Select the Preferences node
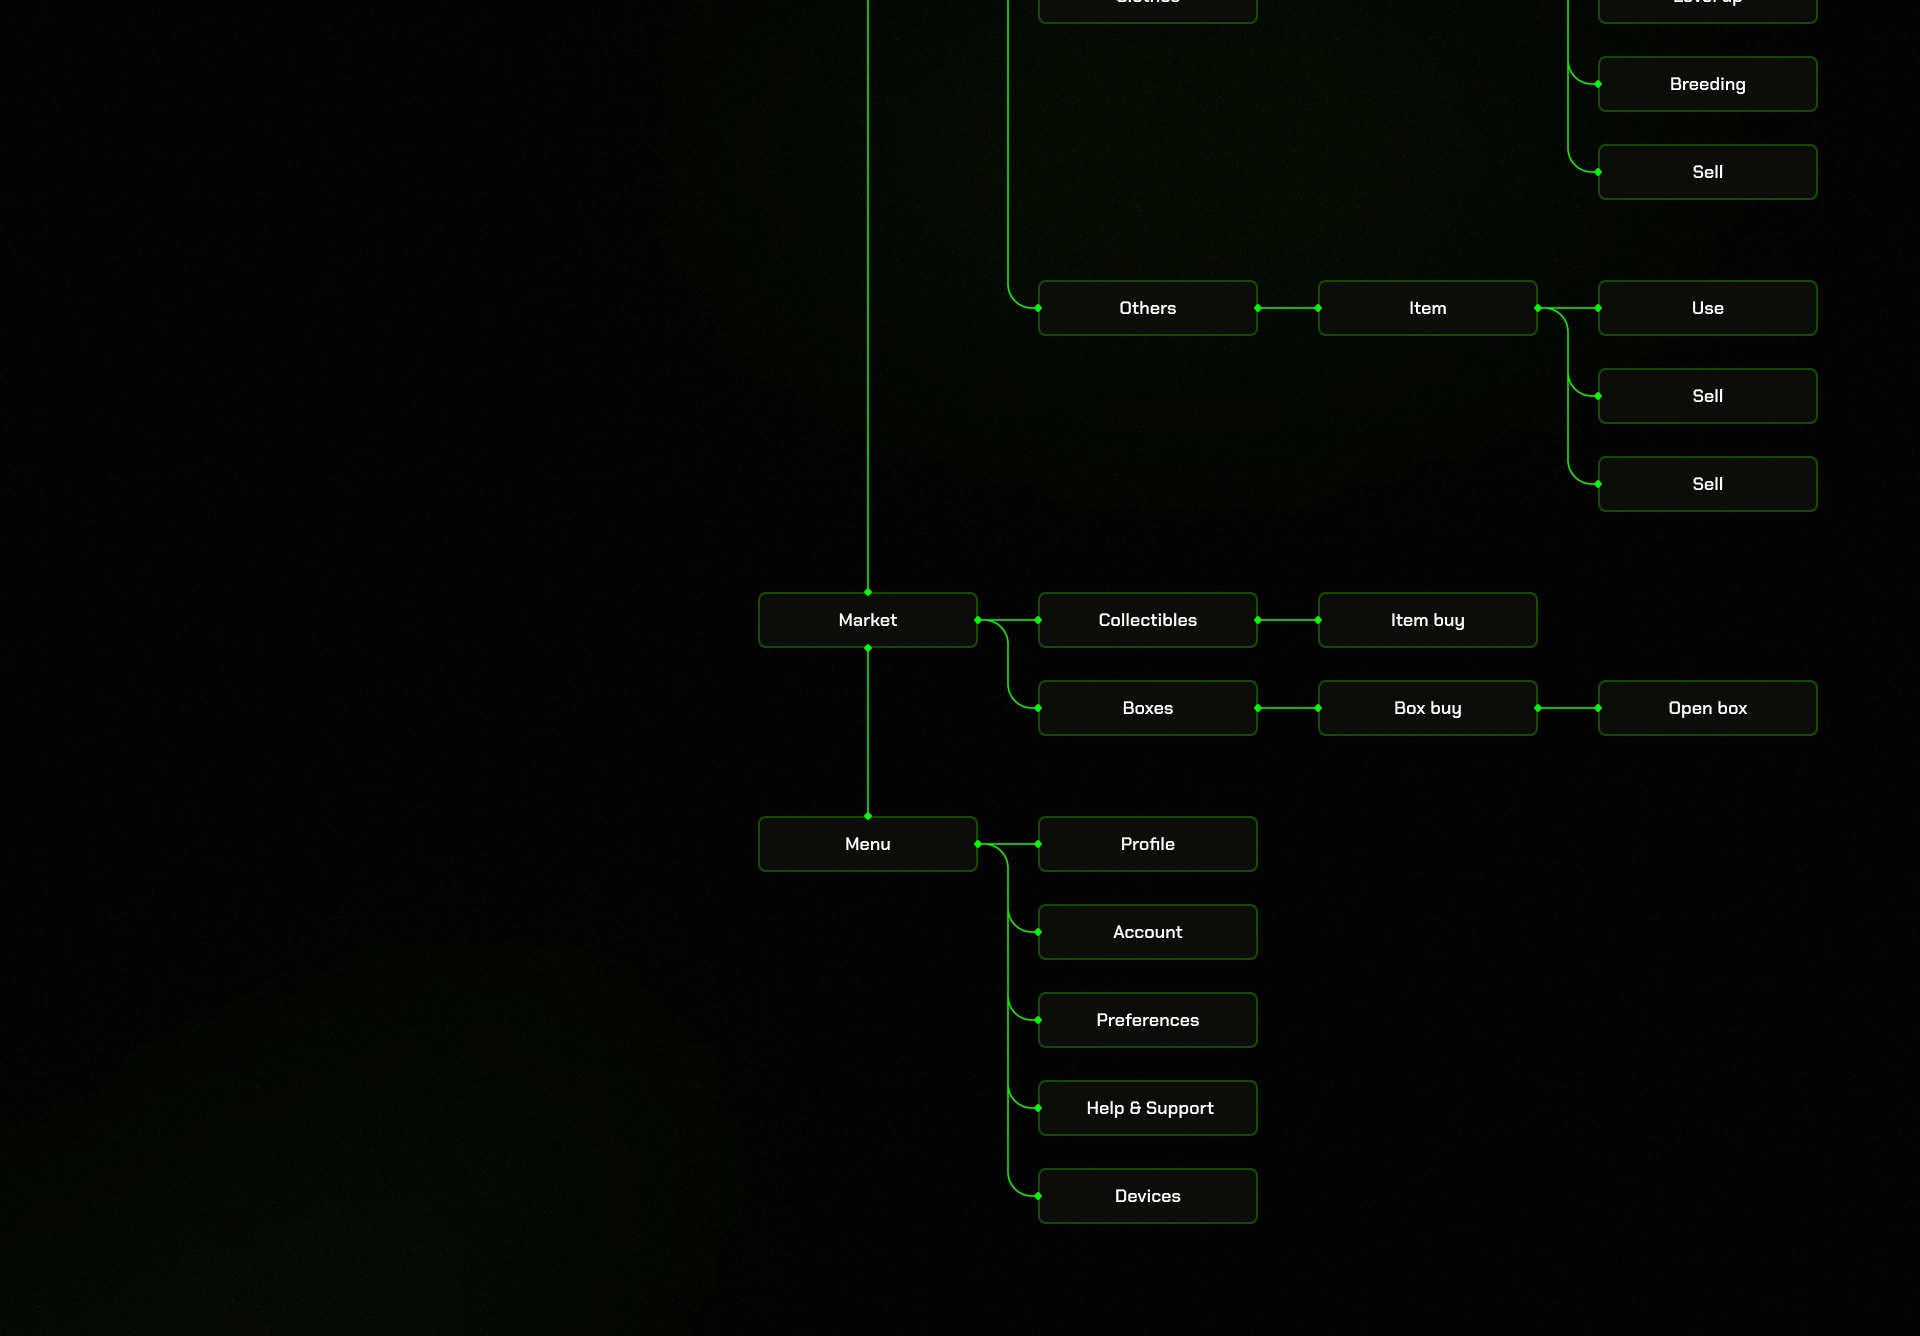This screenshot has width=1920, height=1336. 1147,1020
